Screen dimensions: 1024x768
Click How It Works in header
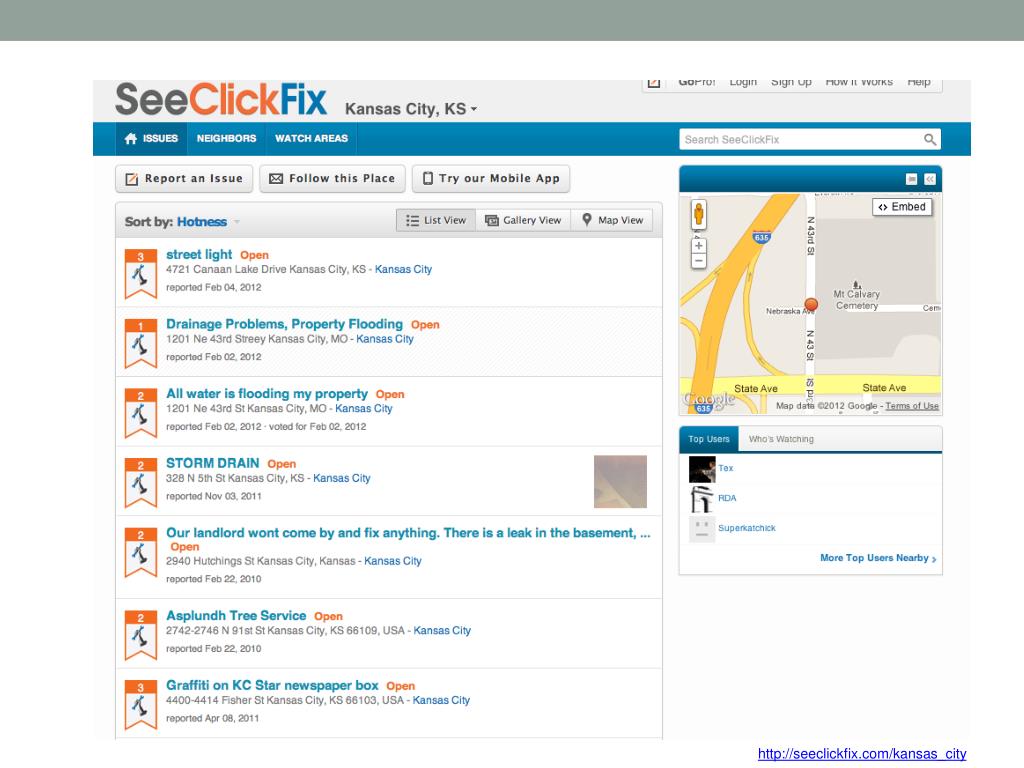(x=859, y=82)
